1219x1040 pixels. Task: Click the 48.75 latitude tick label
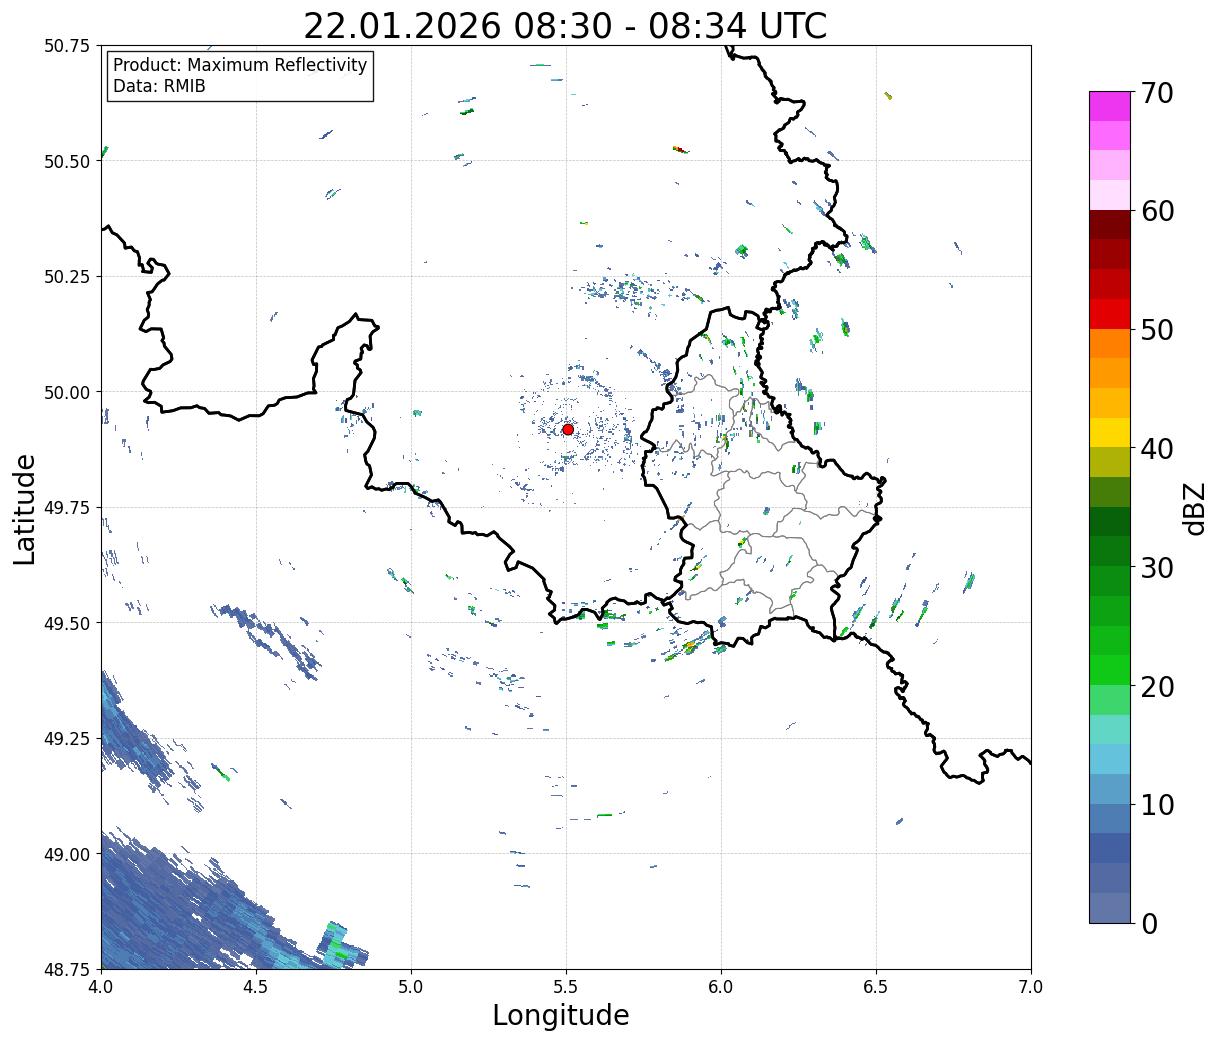(x=67, y=969)
